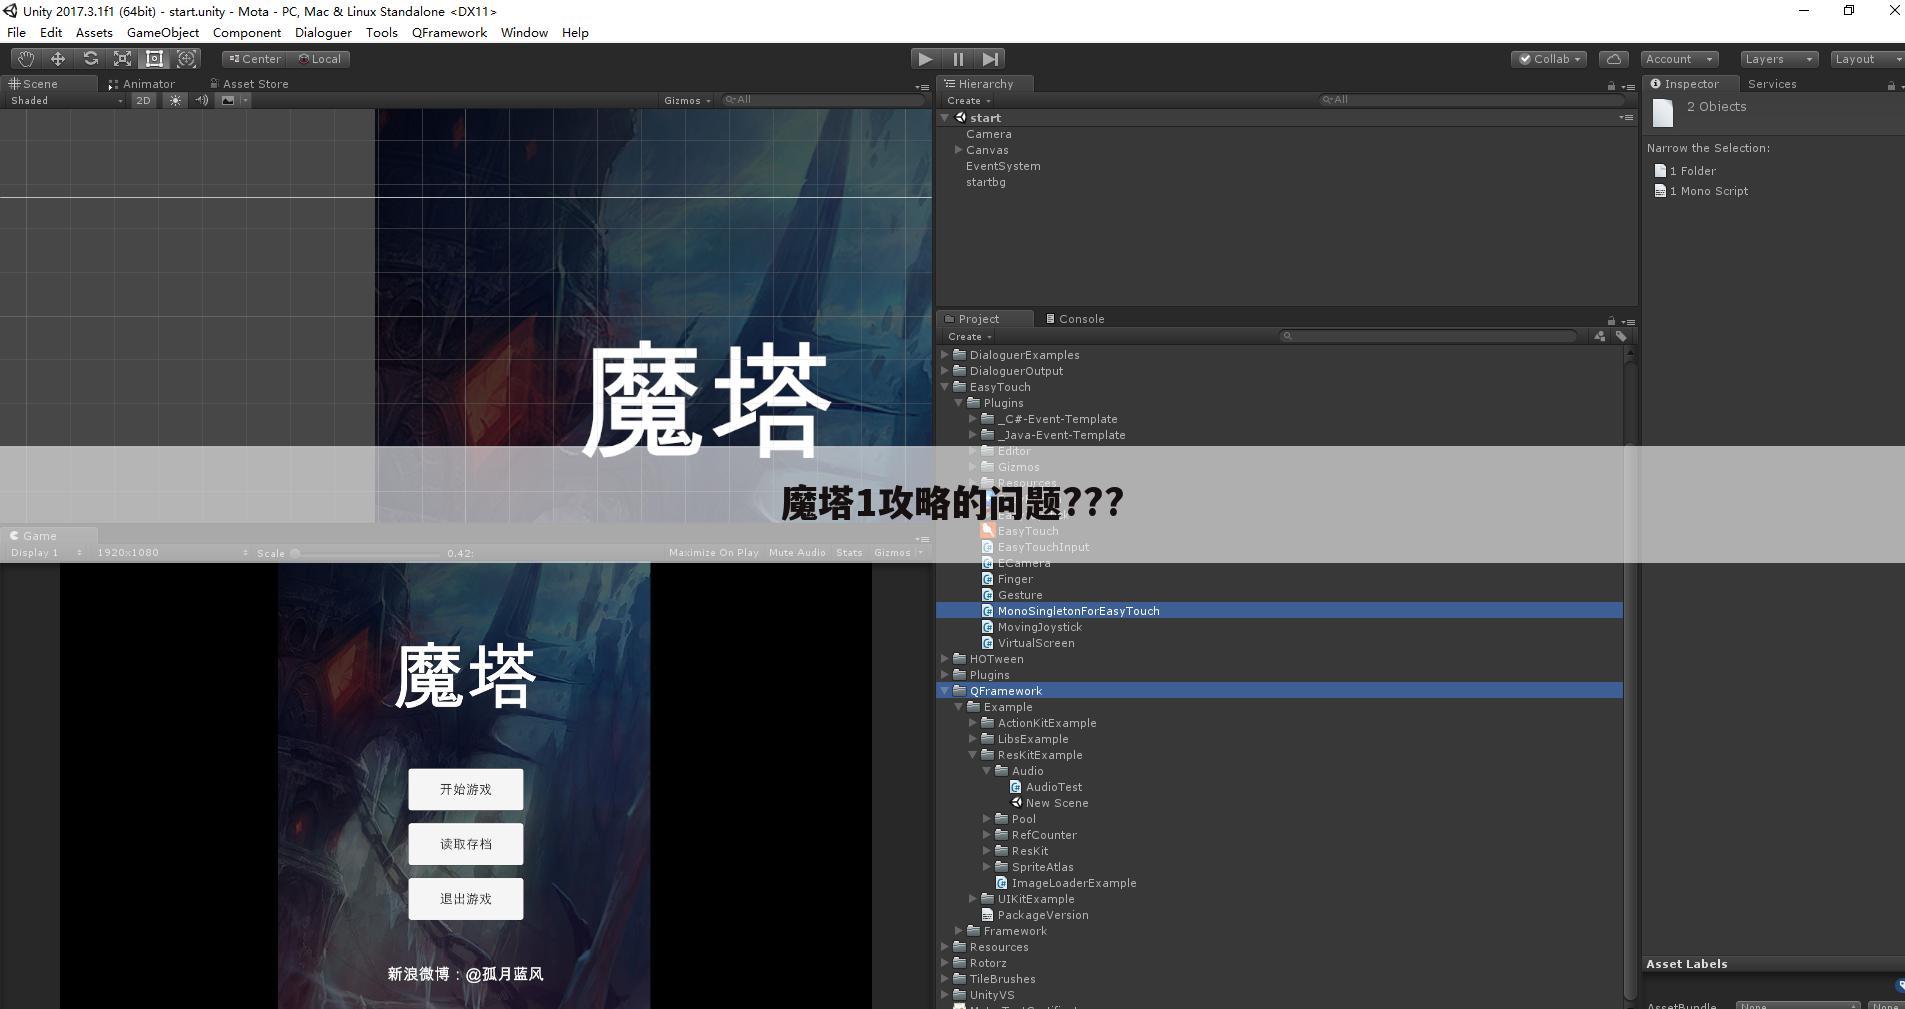This screenshot has height=1009, width=1905.
Task: Click search-by-type filter icon in Project
Action: point(1600,337)
